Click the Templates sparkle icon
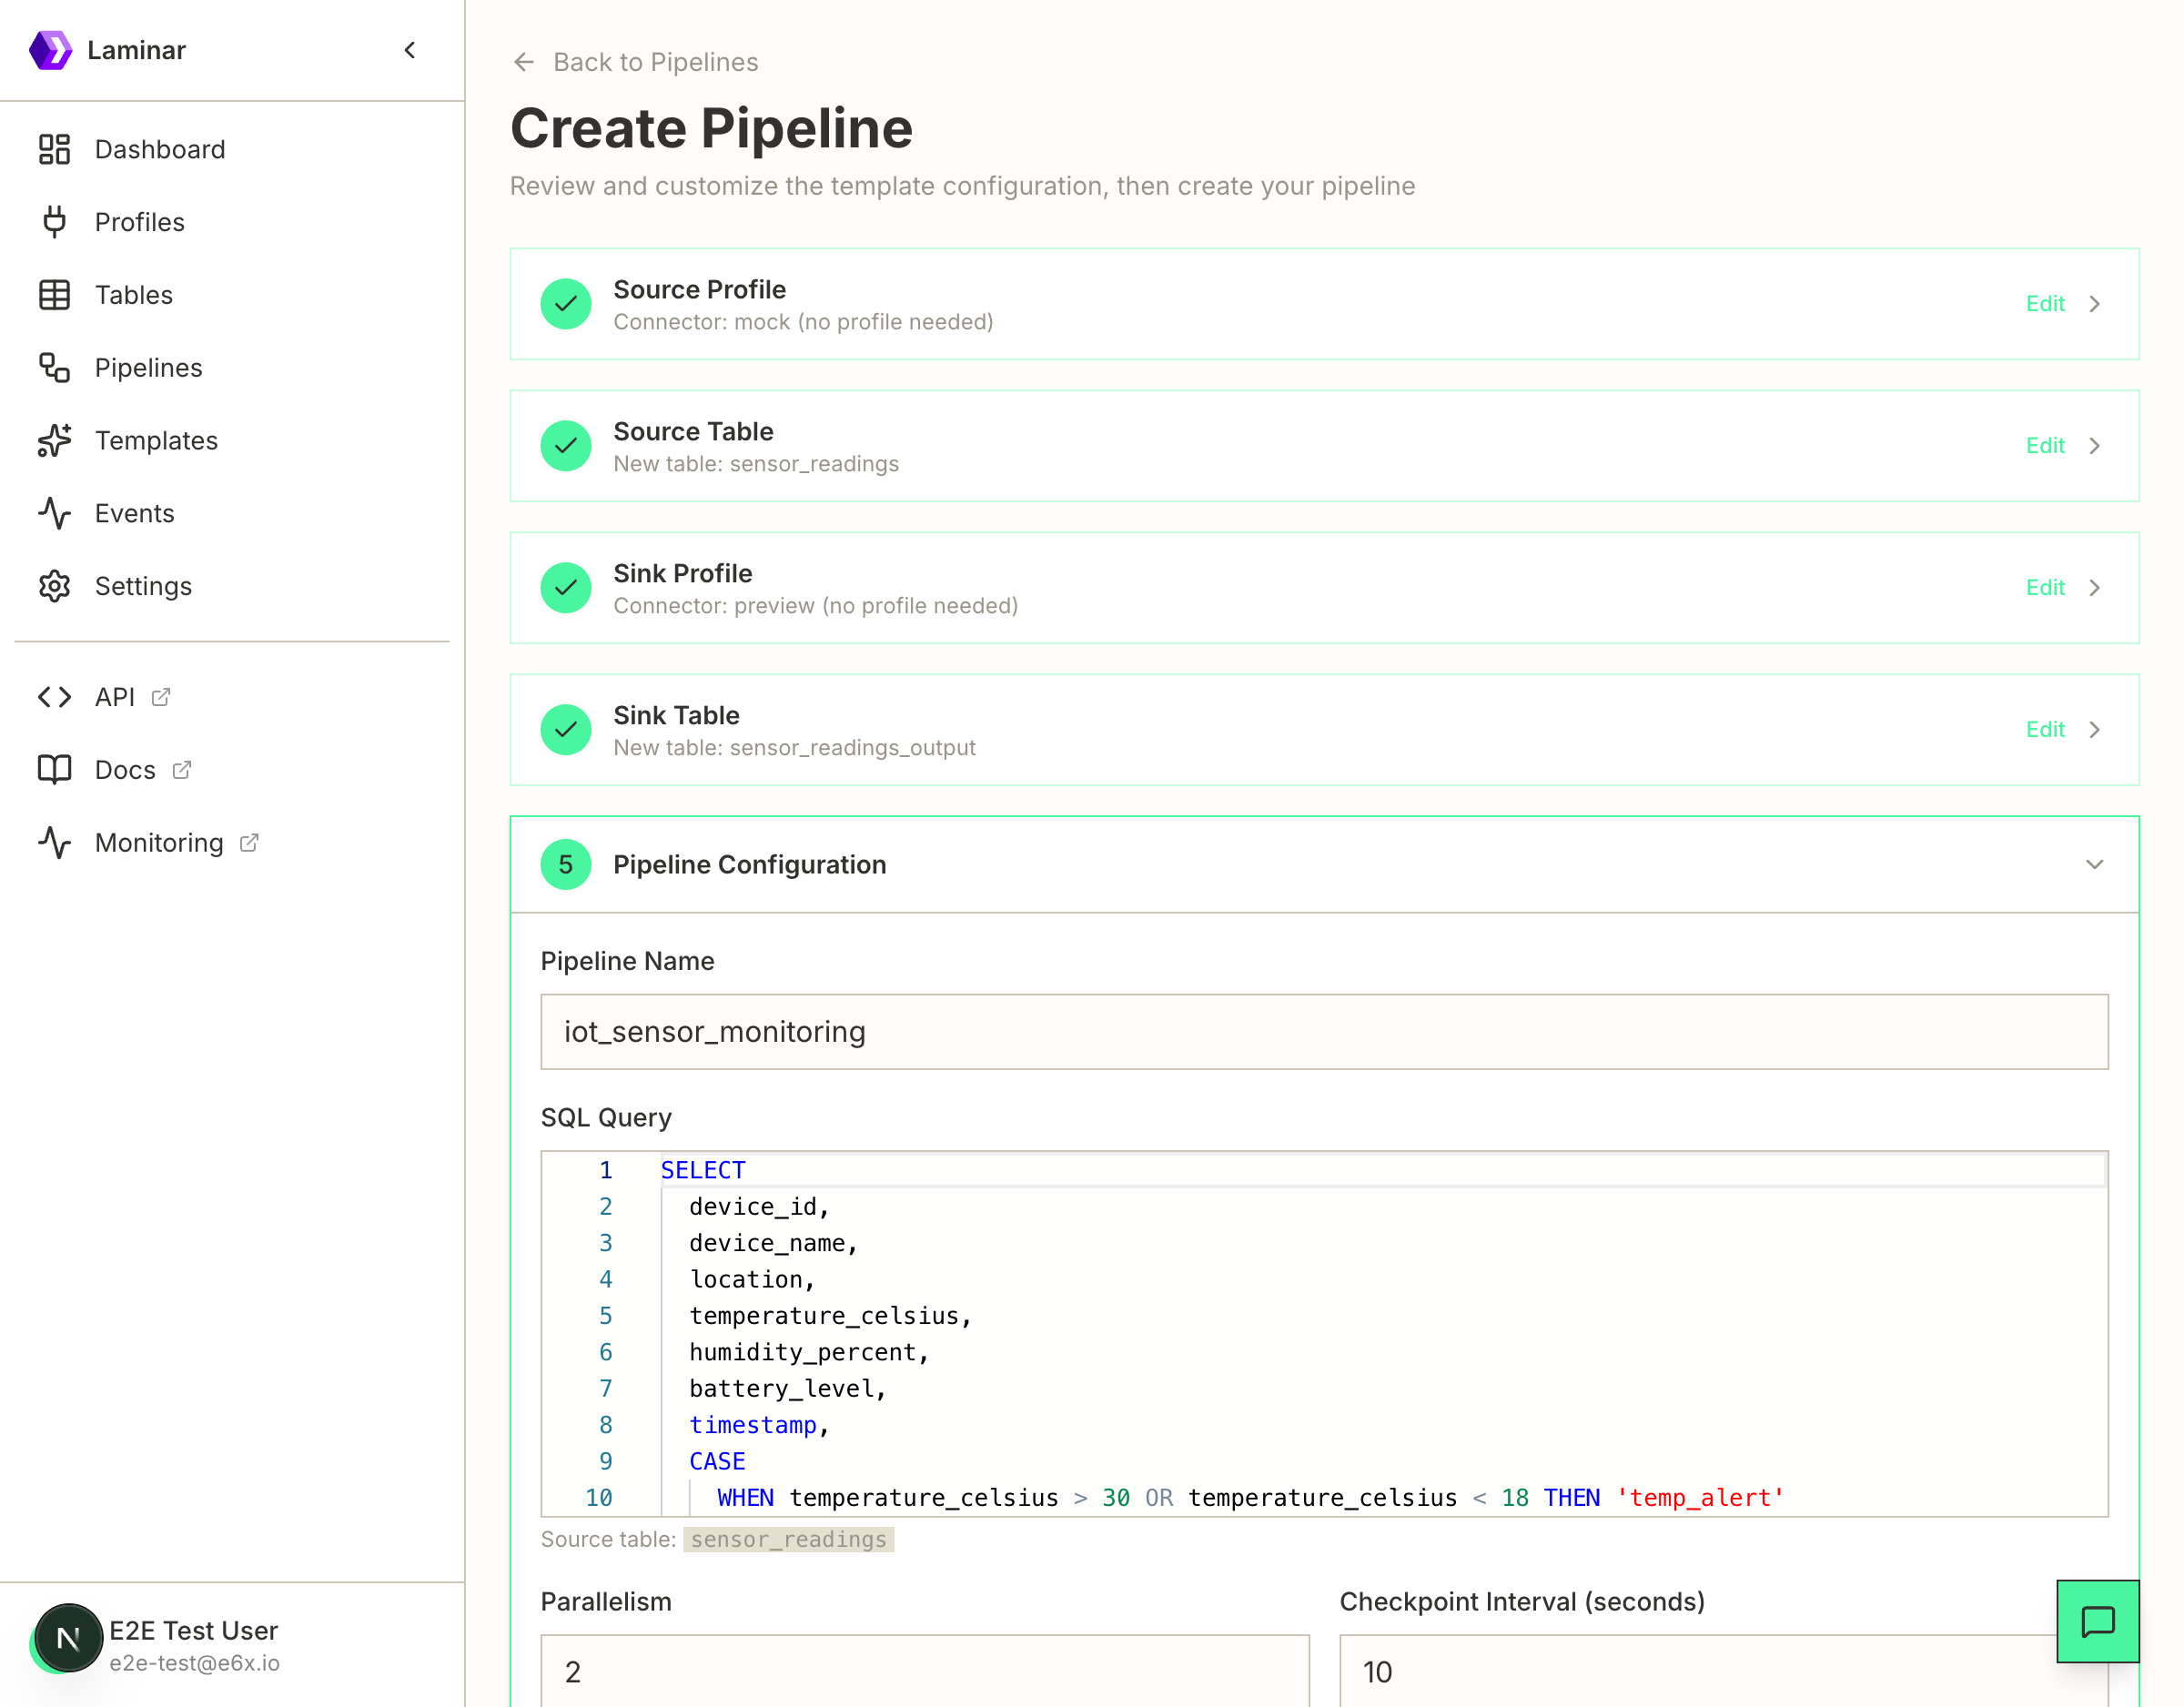The width and height of the screenshot is (2184, 1707). (54, 440)
